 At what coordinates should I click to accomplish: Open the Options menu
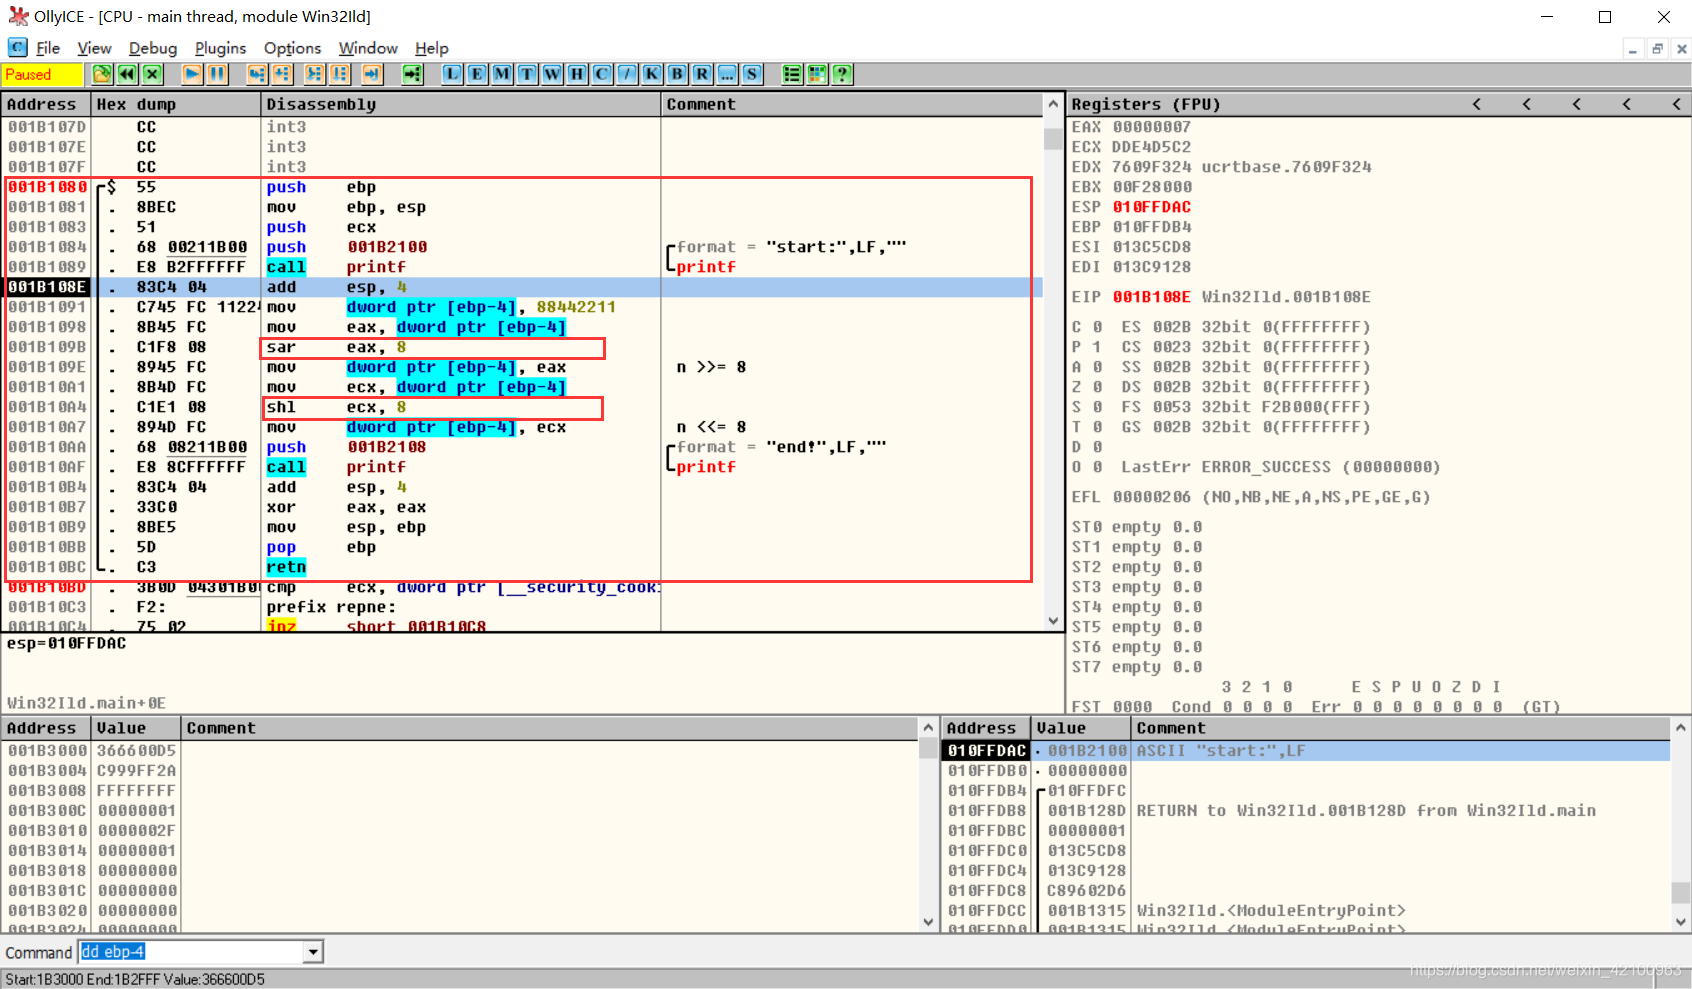[292, 48]
